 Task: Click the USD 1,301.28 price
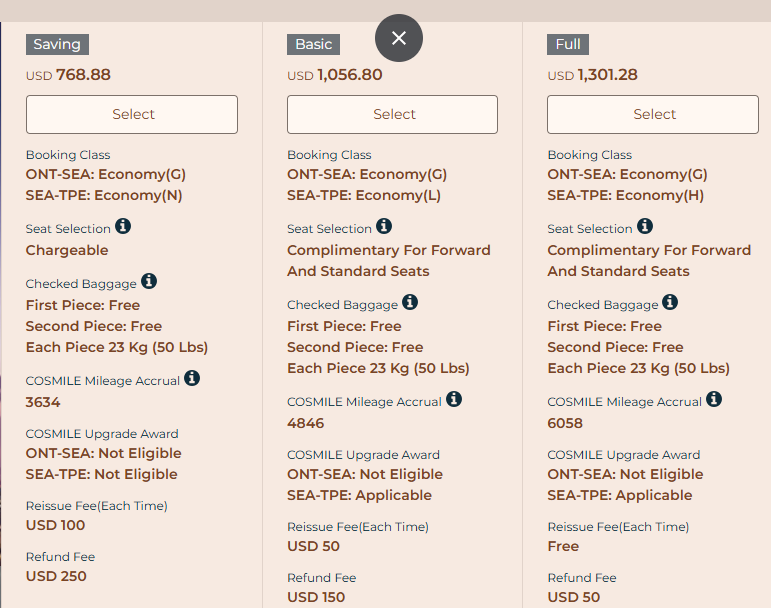pyautogui.click(x=593, y=75)
